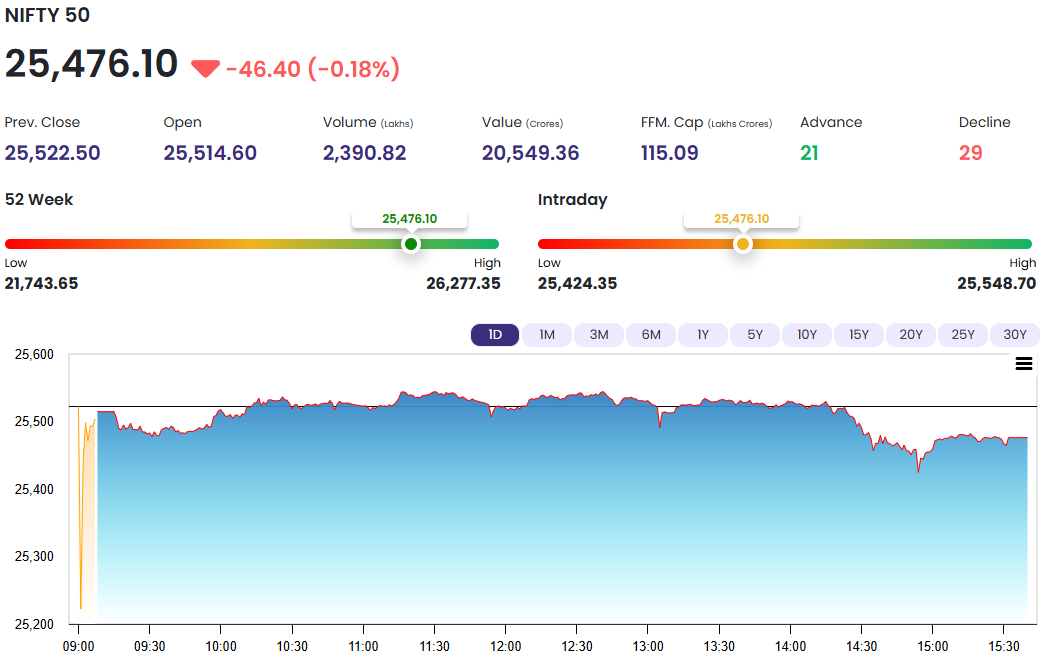Screen dimensions: 1044x663
Task: Select the 5Y chart range
Action: click(x=754, y=335)
